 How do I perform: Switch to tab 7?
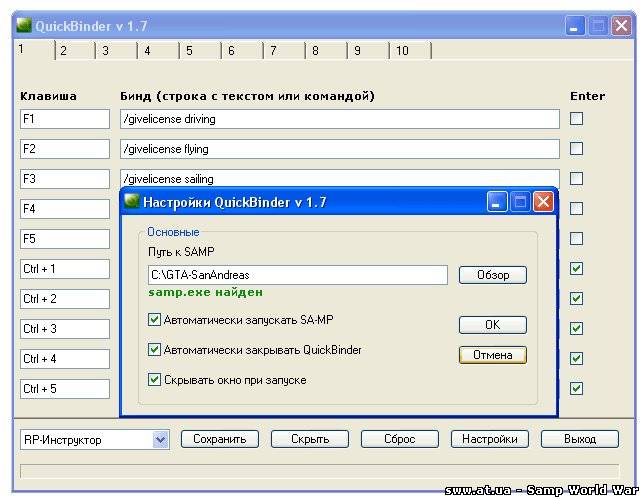click(x=284, y=51)
